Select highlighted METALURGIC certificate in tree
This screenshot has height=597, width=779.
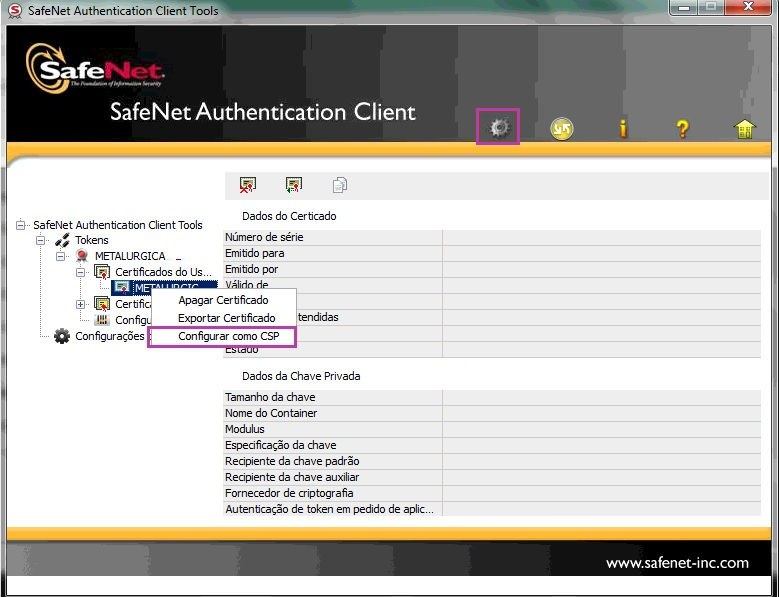(x=167, y=288)
